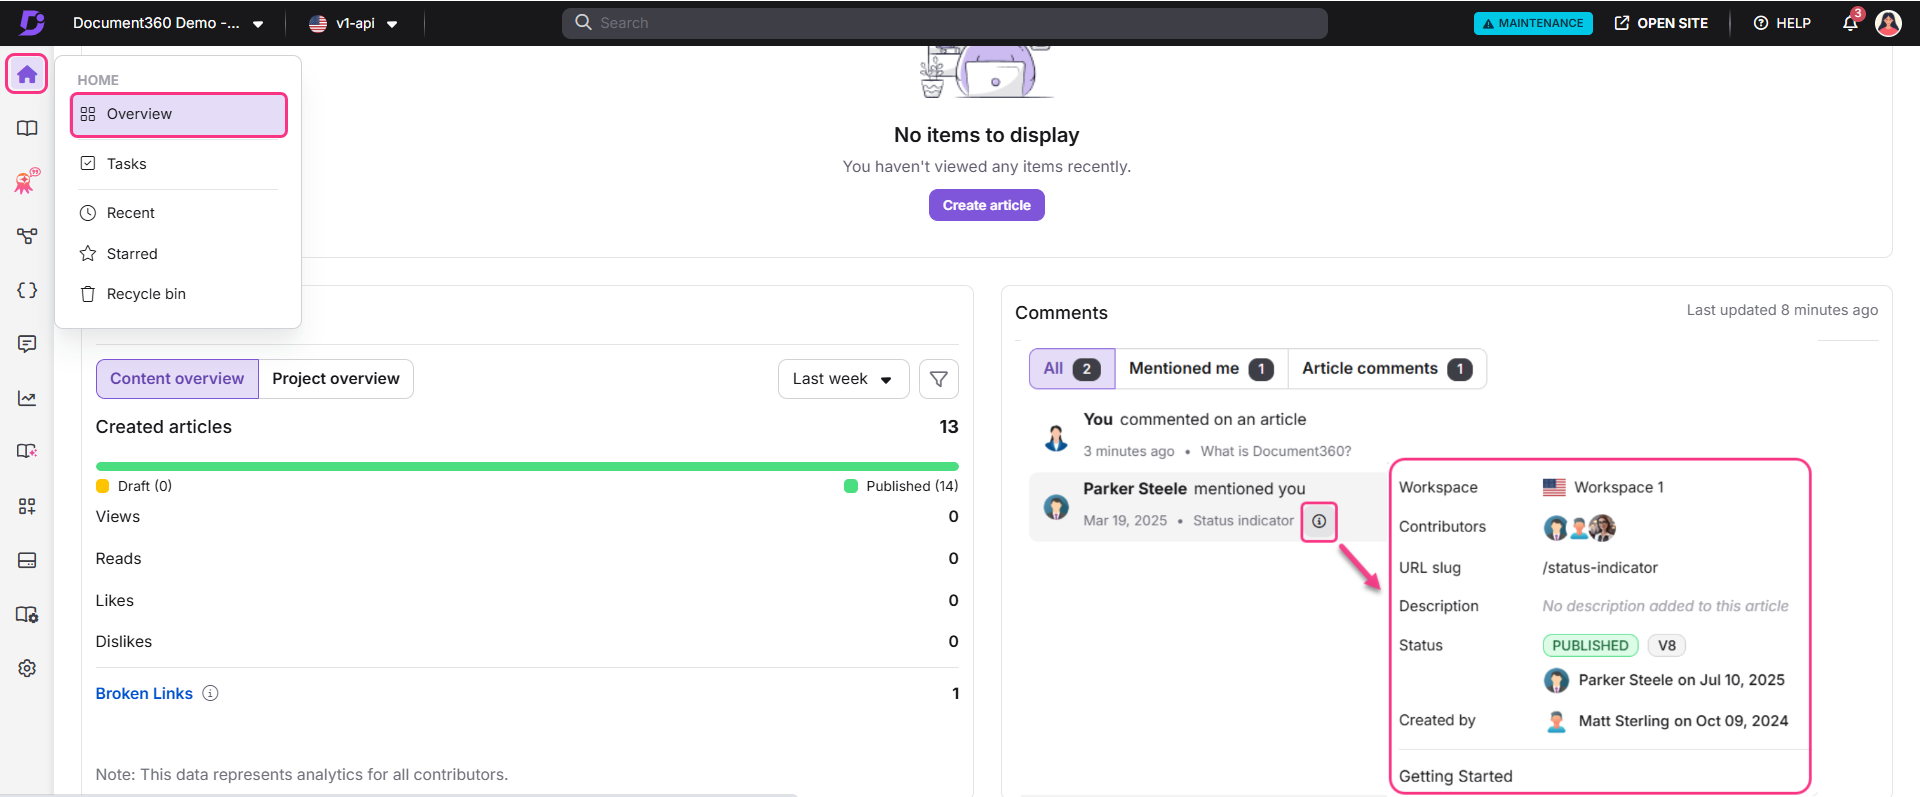Click Parker Steele's avatar in comments list
The height and width of the screenshot is (797, 1920).
pyautogui.click(x=1056, y=507)
